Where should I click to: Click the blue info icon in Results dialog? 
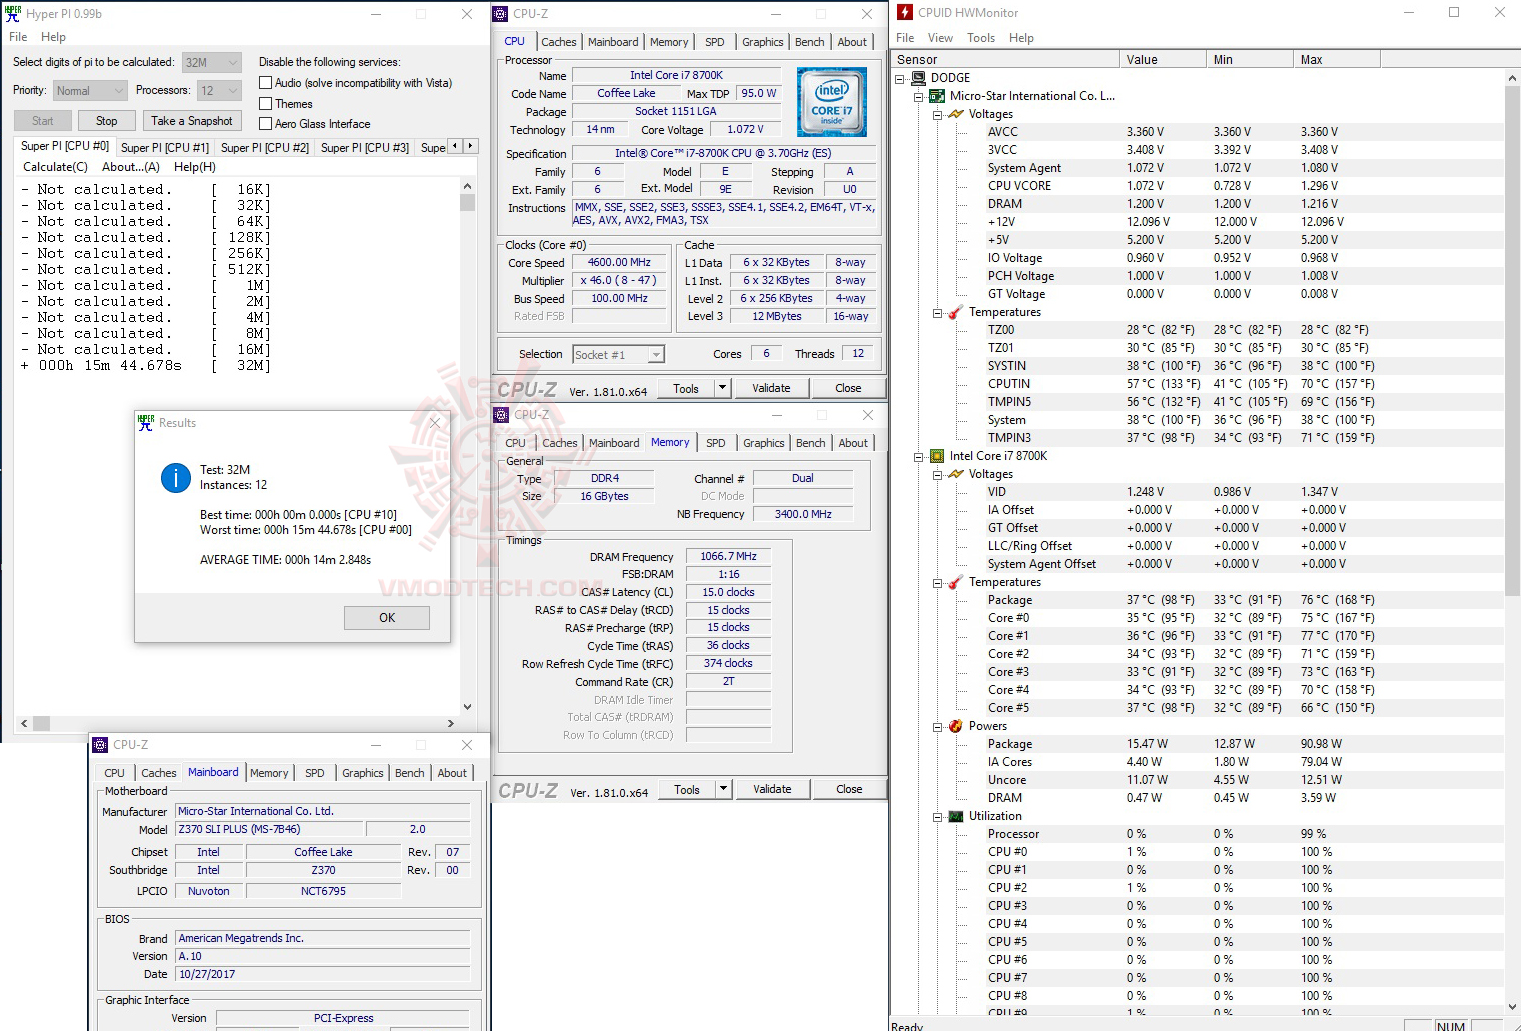[x=176, y=478]
